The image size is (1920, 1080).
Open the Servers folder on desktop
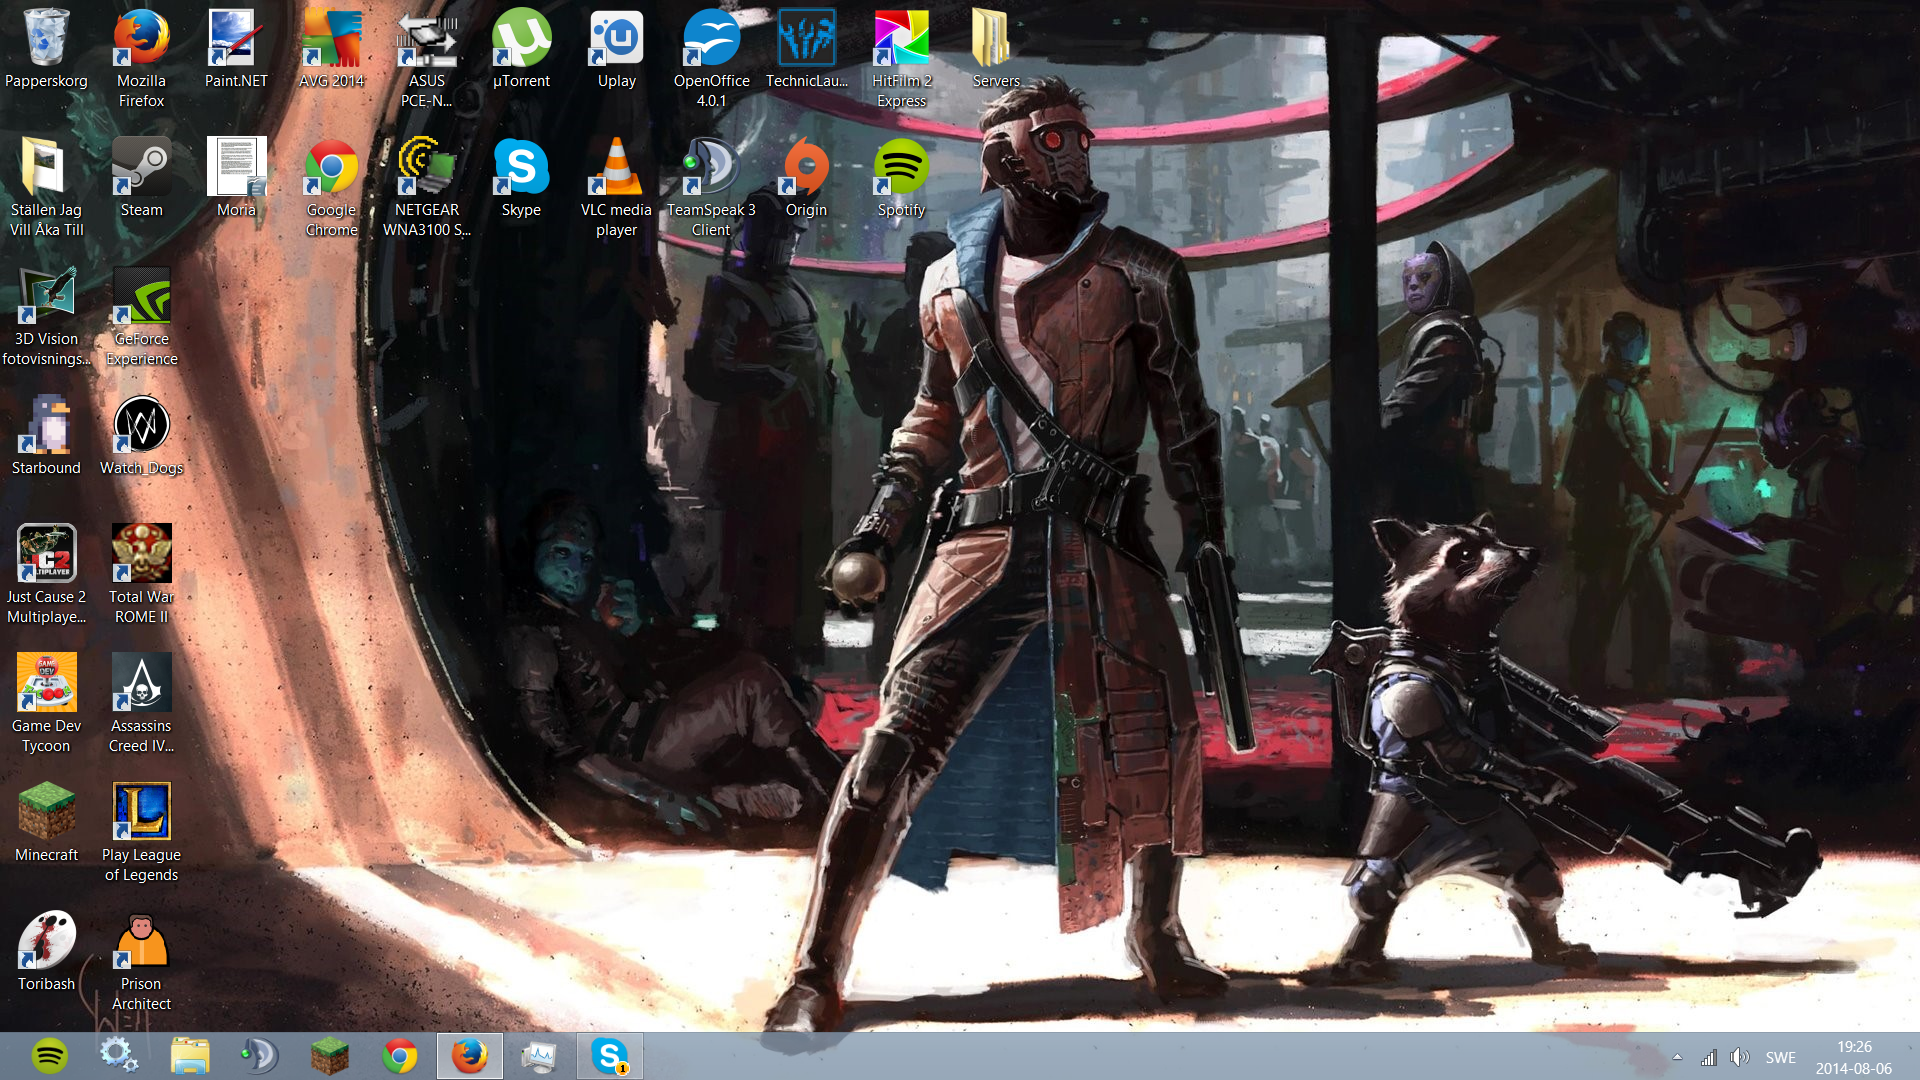[996, 48]
